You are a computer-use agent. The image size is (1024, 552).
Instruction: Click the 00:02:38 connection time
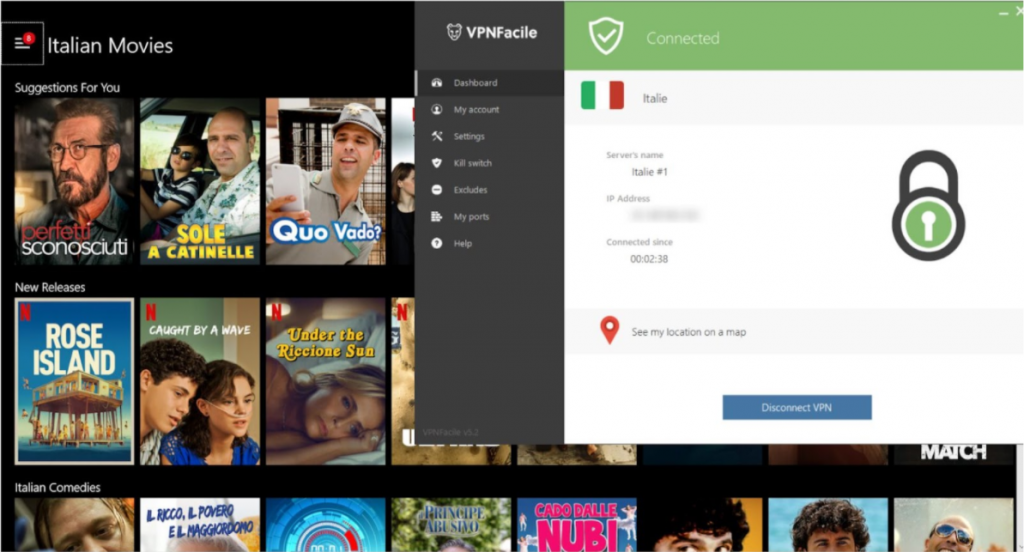click(x=648, y=259)
